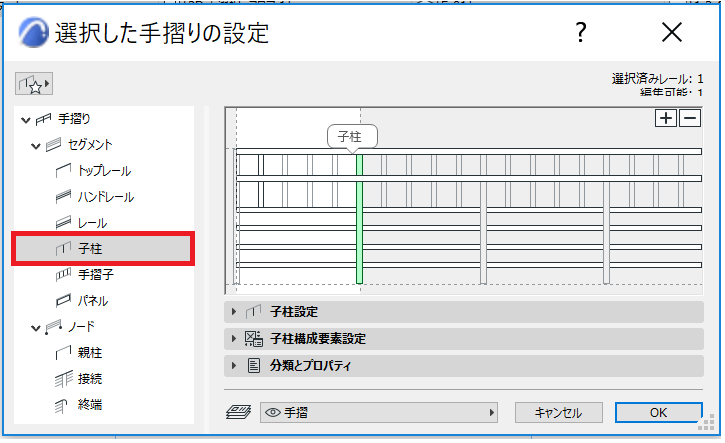Click the ハンドレール icon in tree
The image size is (725, 443).
63,197
